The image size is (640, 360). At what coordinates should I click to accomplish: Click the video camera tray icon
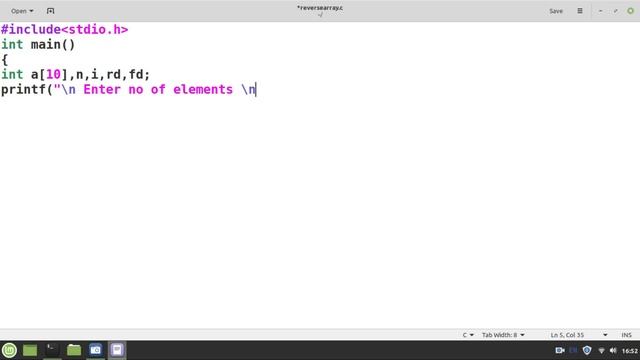coord(560,350)
